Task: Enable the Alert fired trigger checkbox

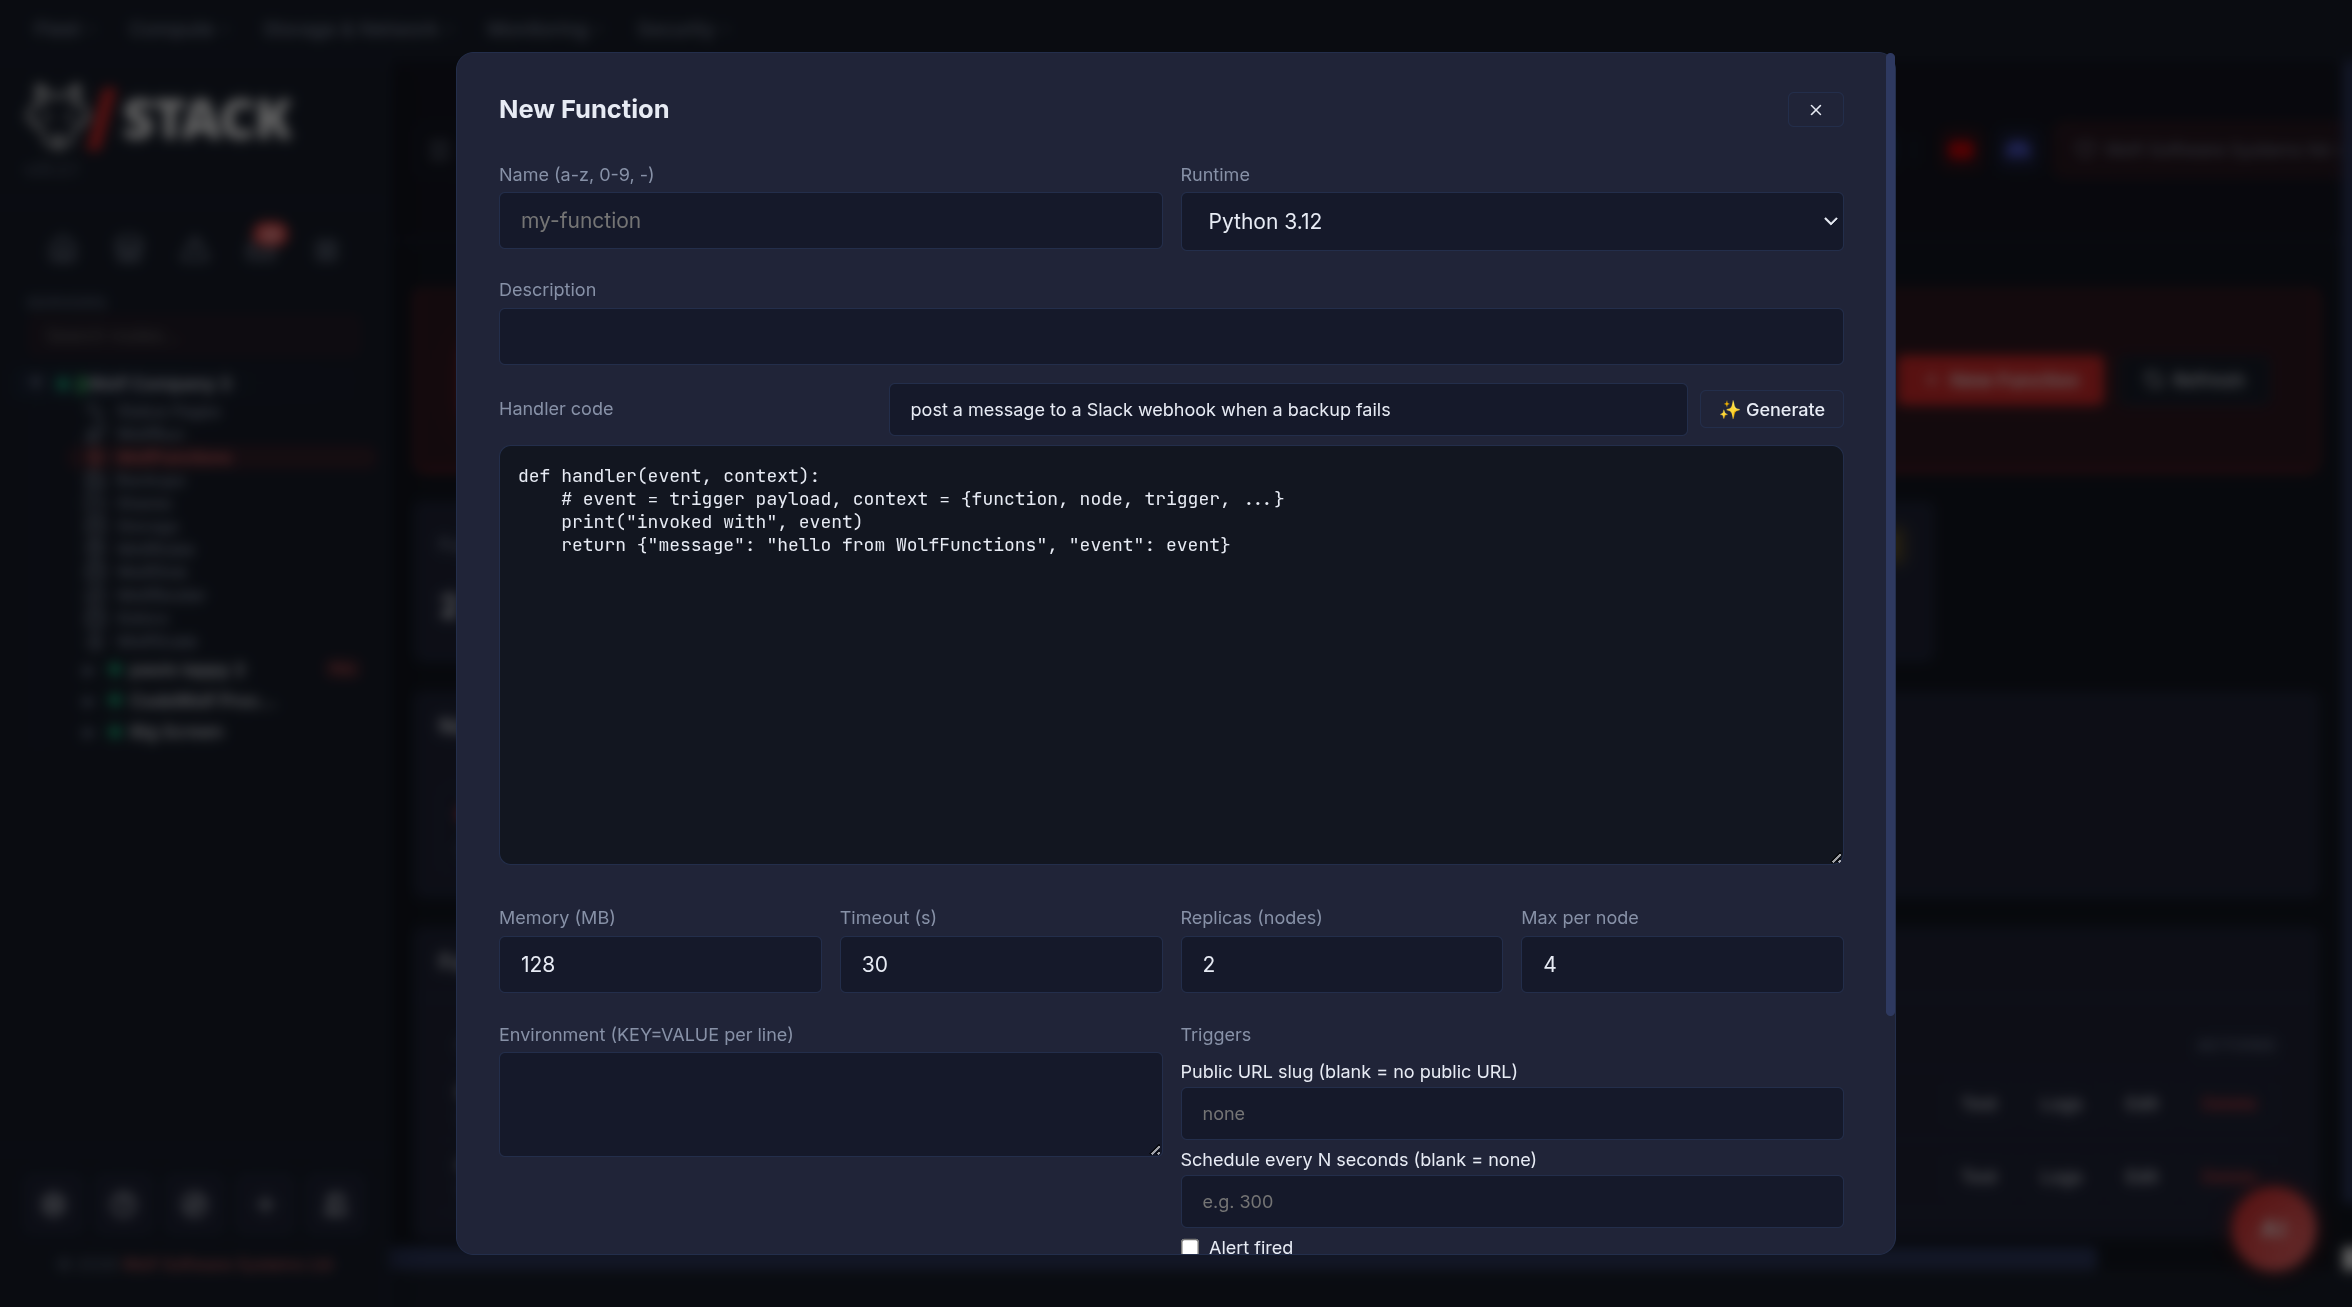Action: [1189, 1247]
